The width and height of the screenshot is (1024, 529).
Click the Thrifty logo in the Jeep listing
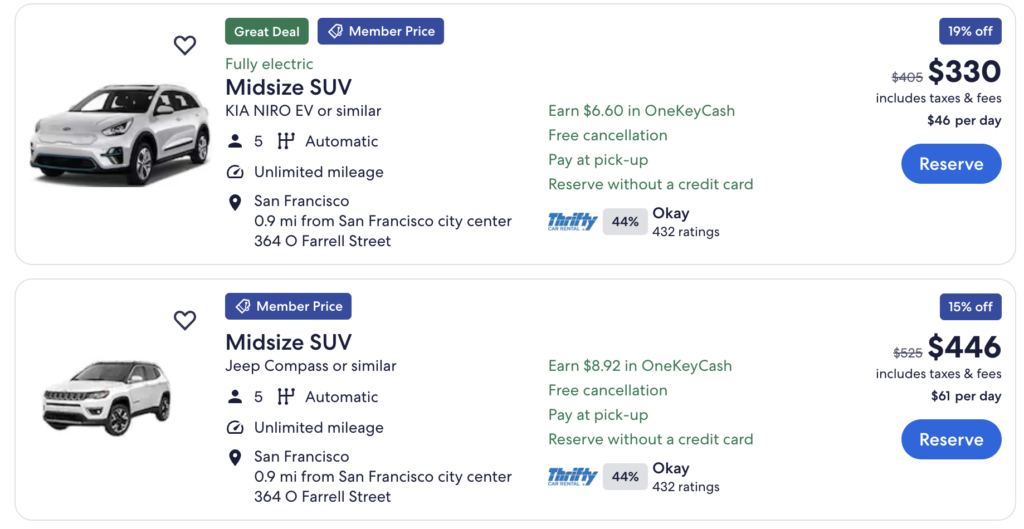[x=572, y=477]
